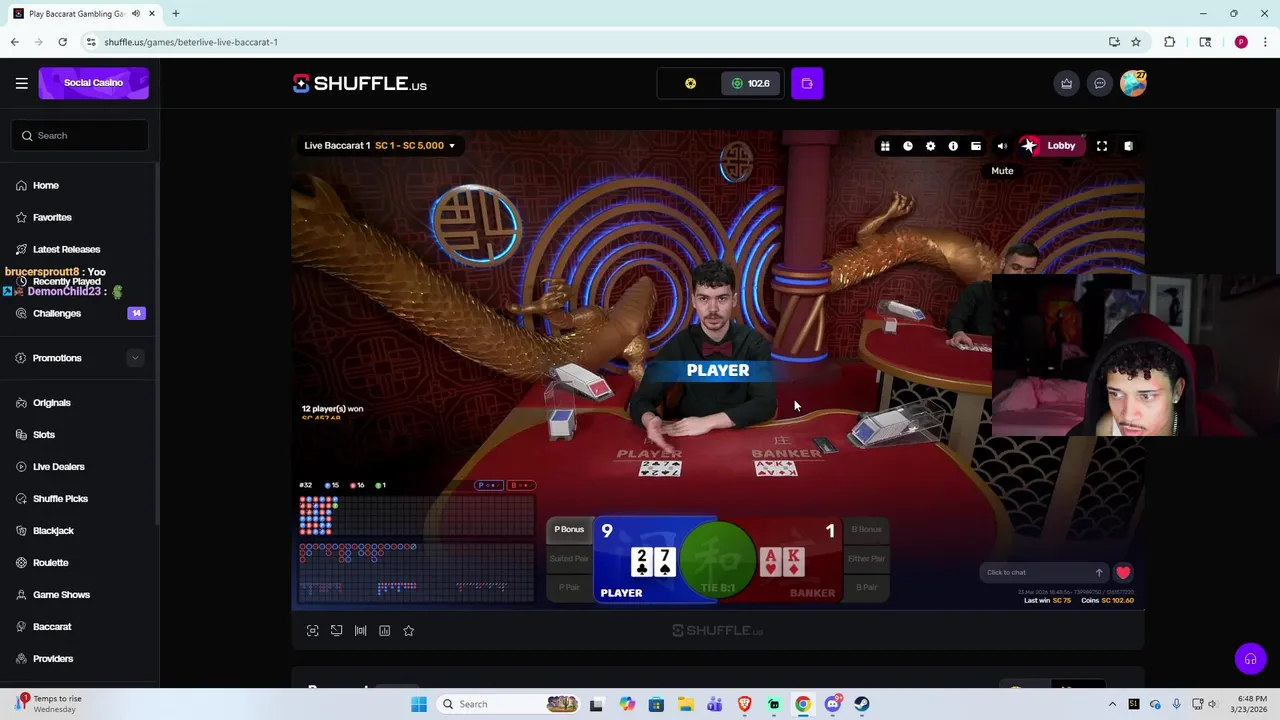Click the heart icon beside chat
The width and height of the screenshot is (1280, 720).
coord(1123,573)
